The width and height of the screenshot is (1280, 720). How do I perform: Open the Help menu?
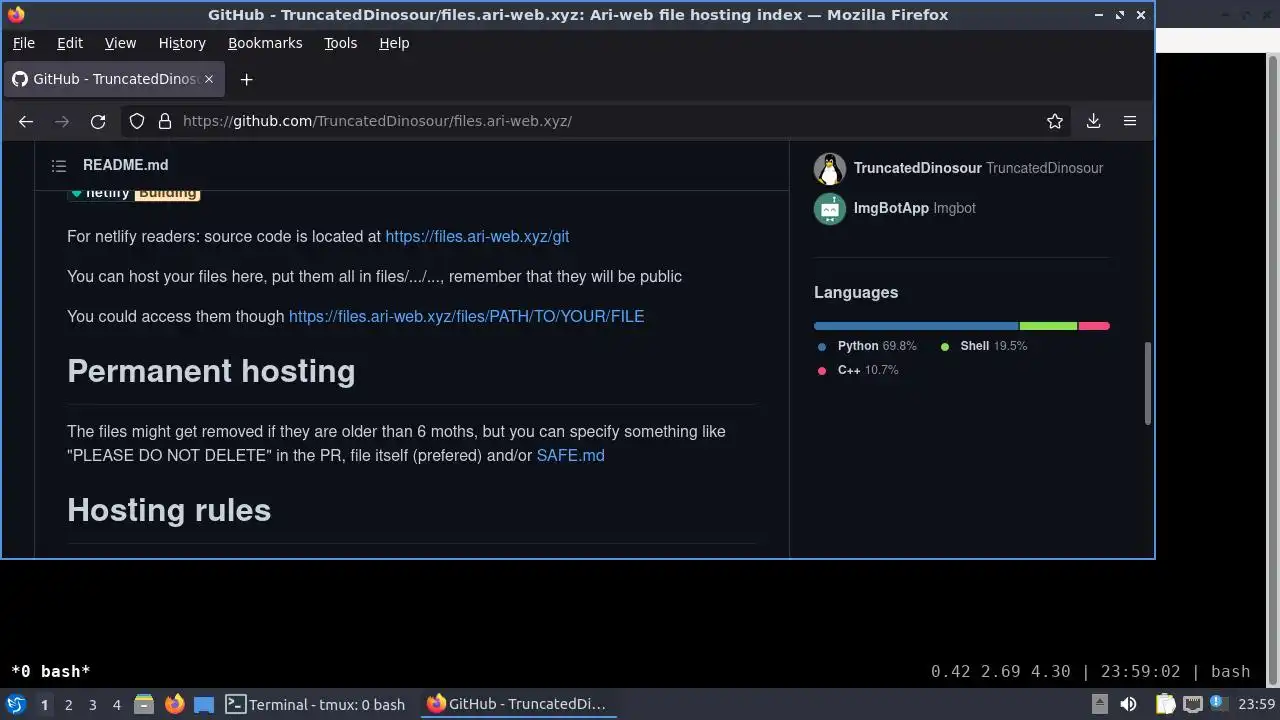(394, 43)
